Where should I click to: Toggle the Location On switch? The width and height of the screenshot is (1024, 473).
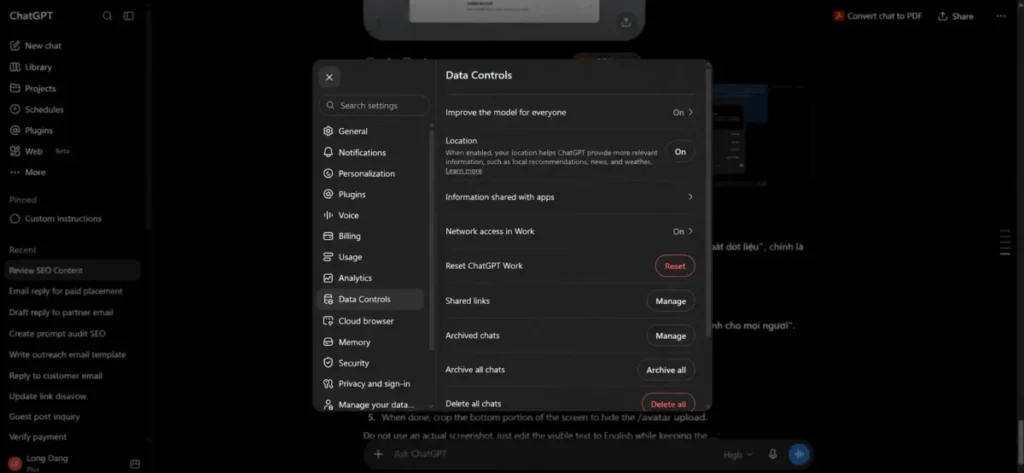click(680, 152)
